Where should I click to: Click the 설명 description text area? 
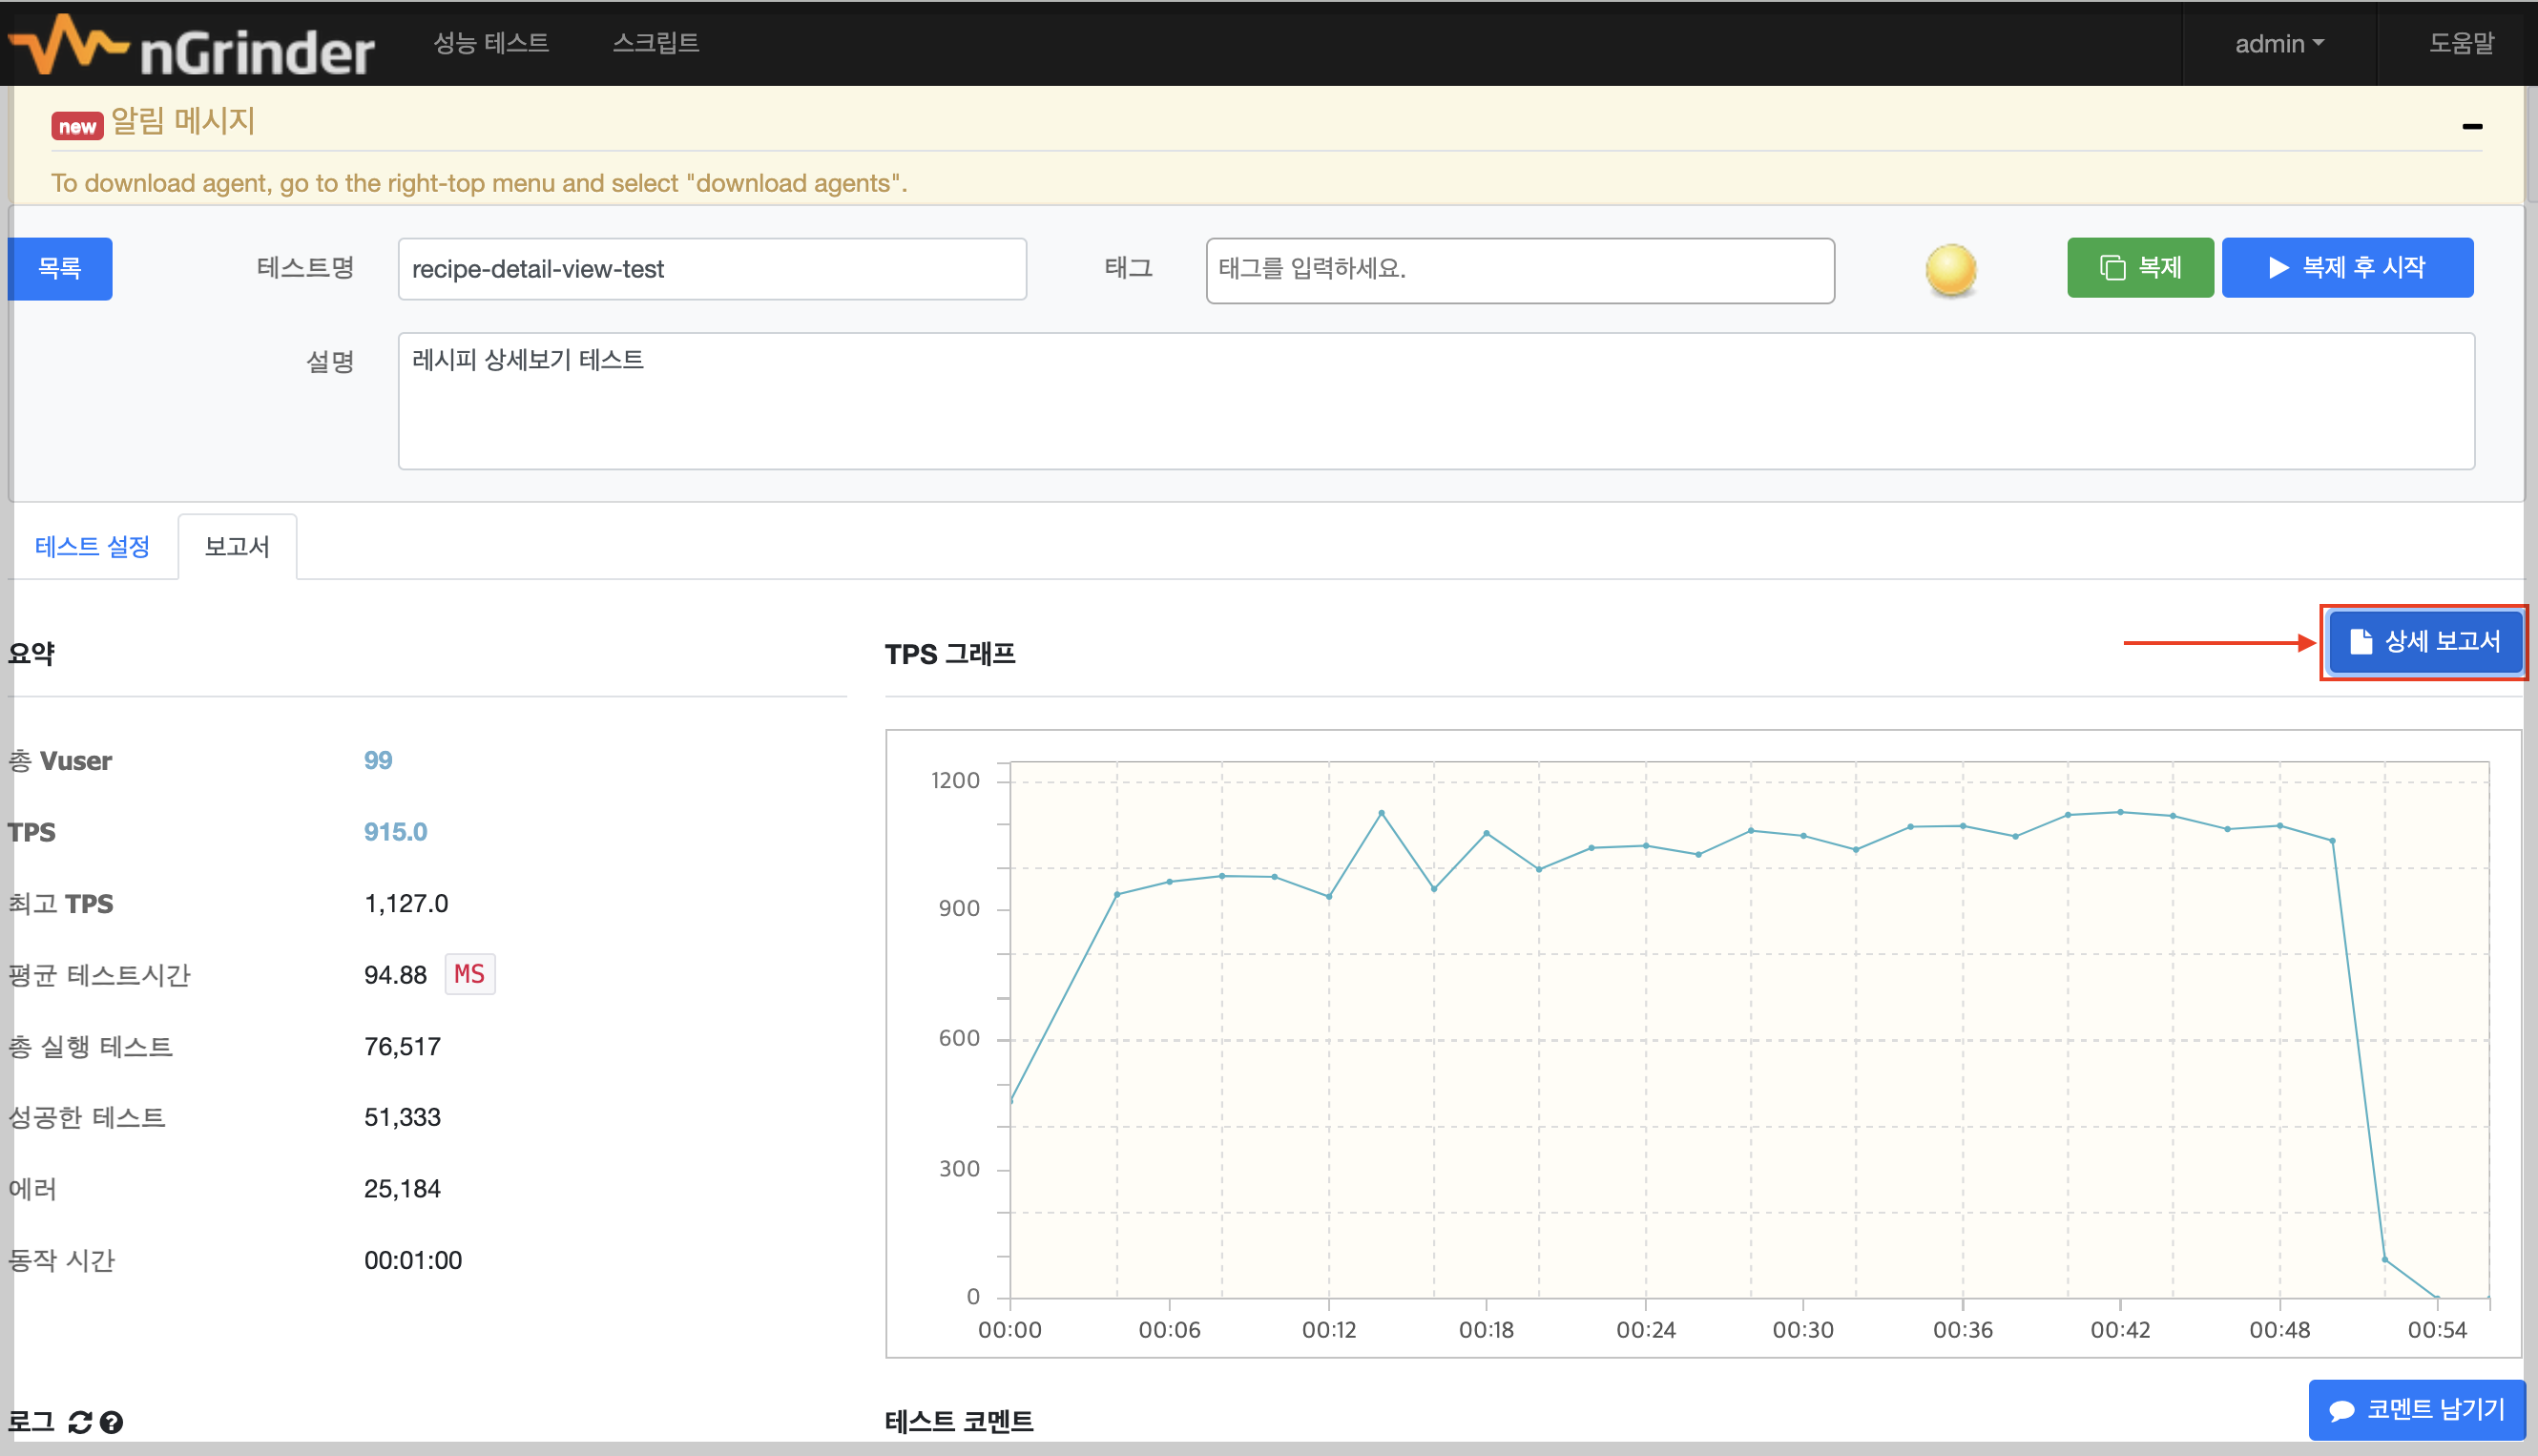pos(1435,400)
